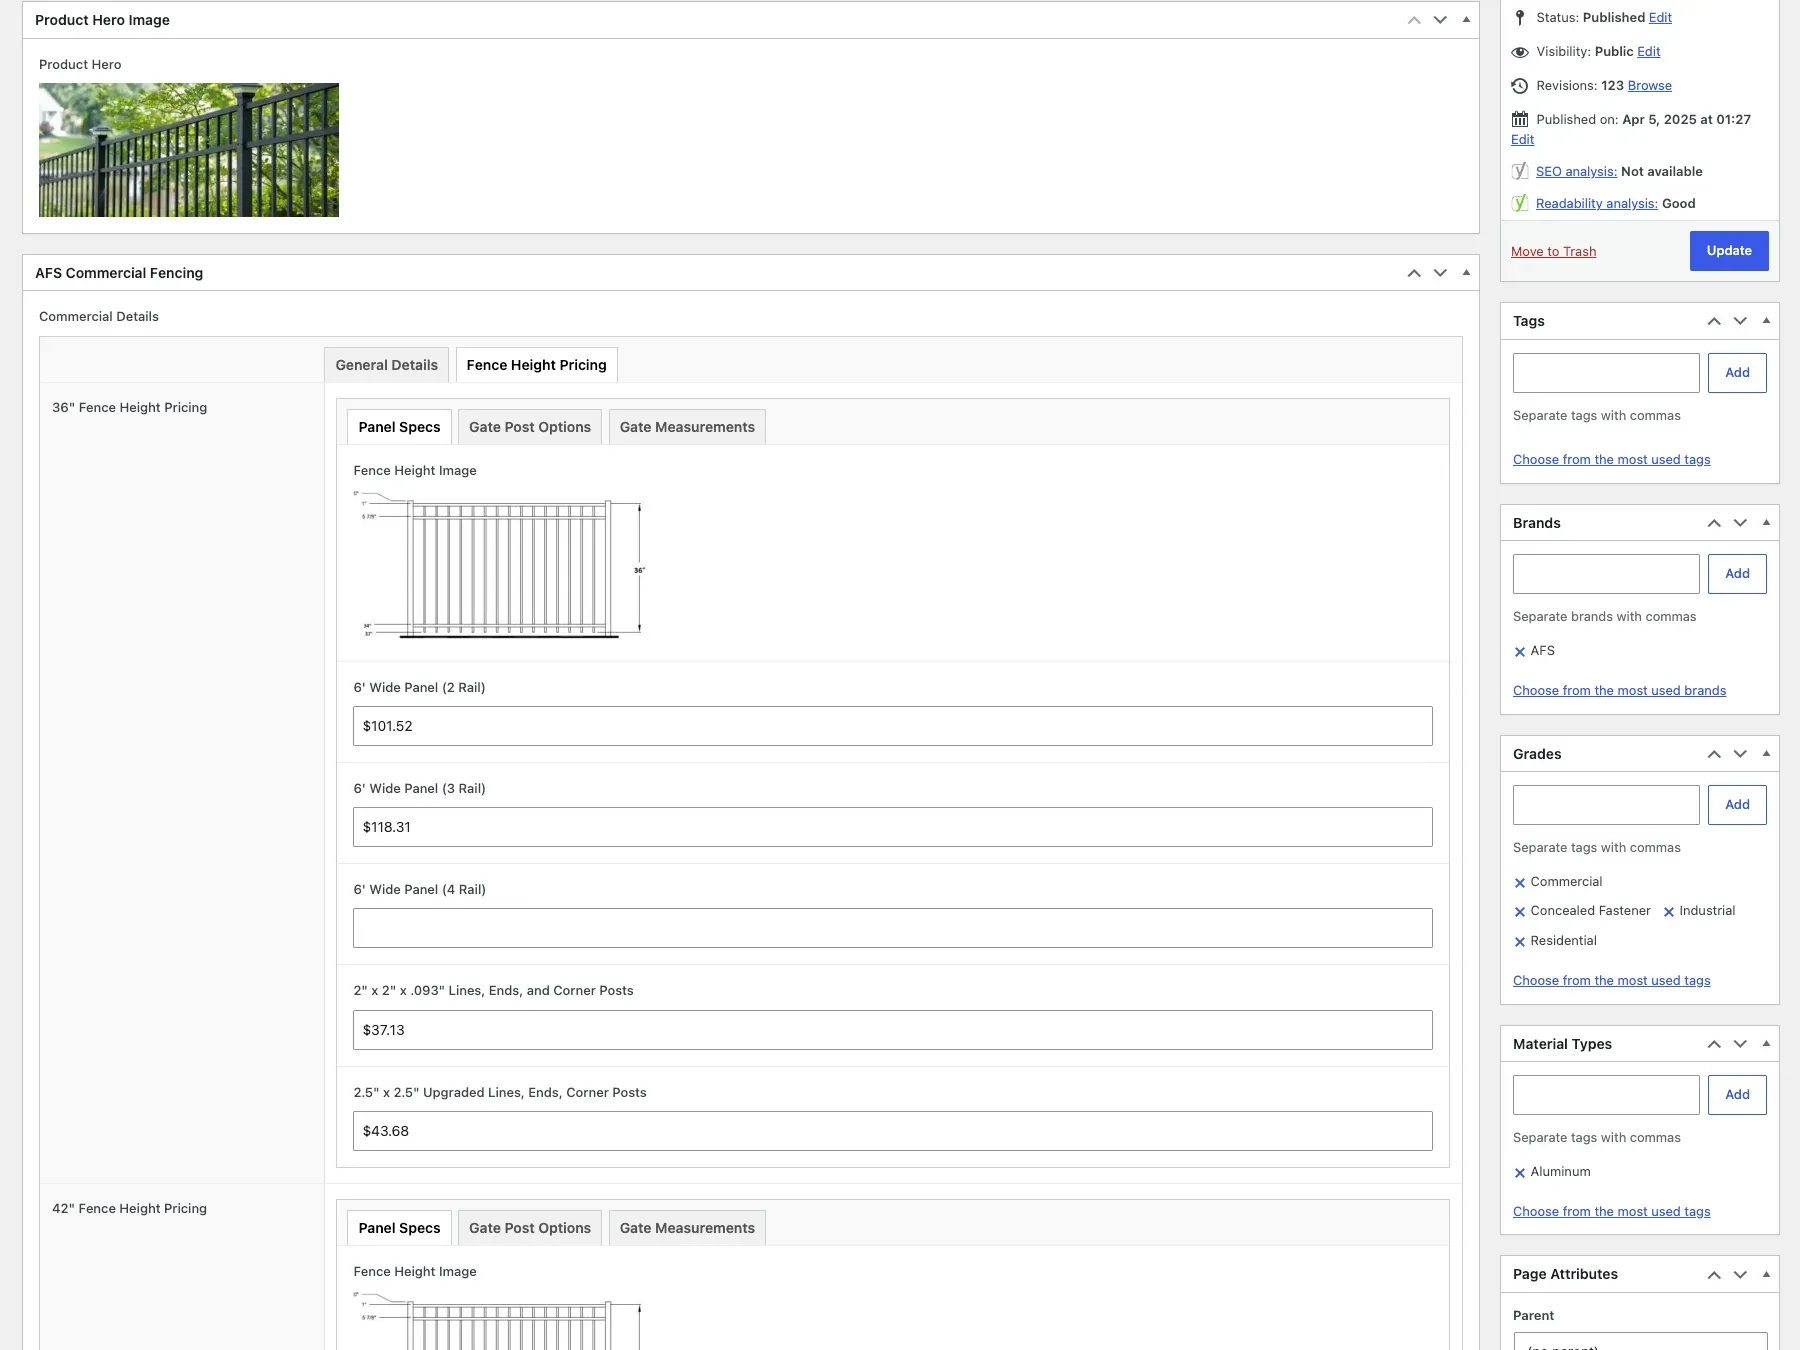Add a material type

[x=1737, y=1095]
